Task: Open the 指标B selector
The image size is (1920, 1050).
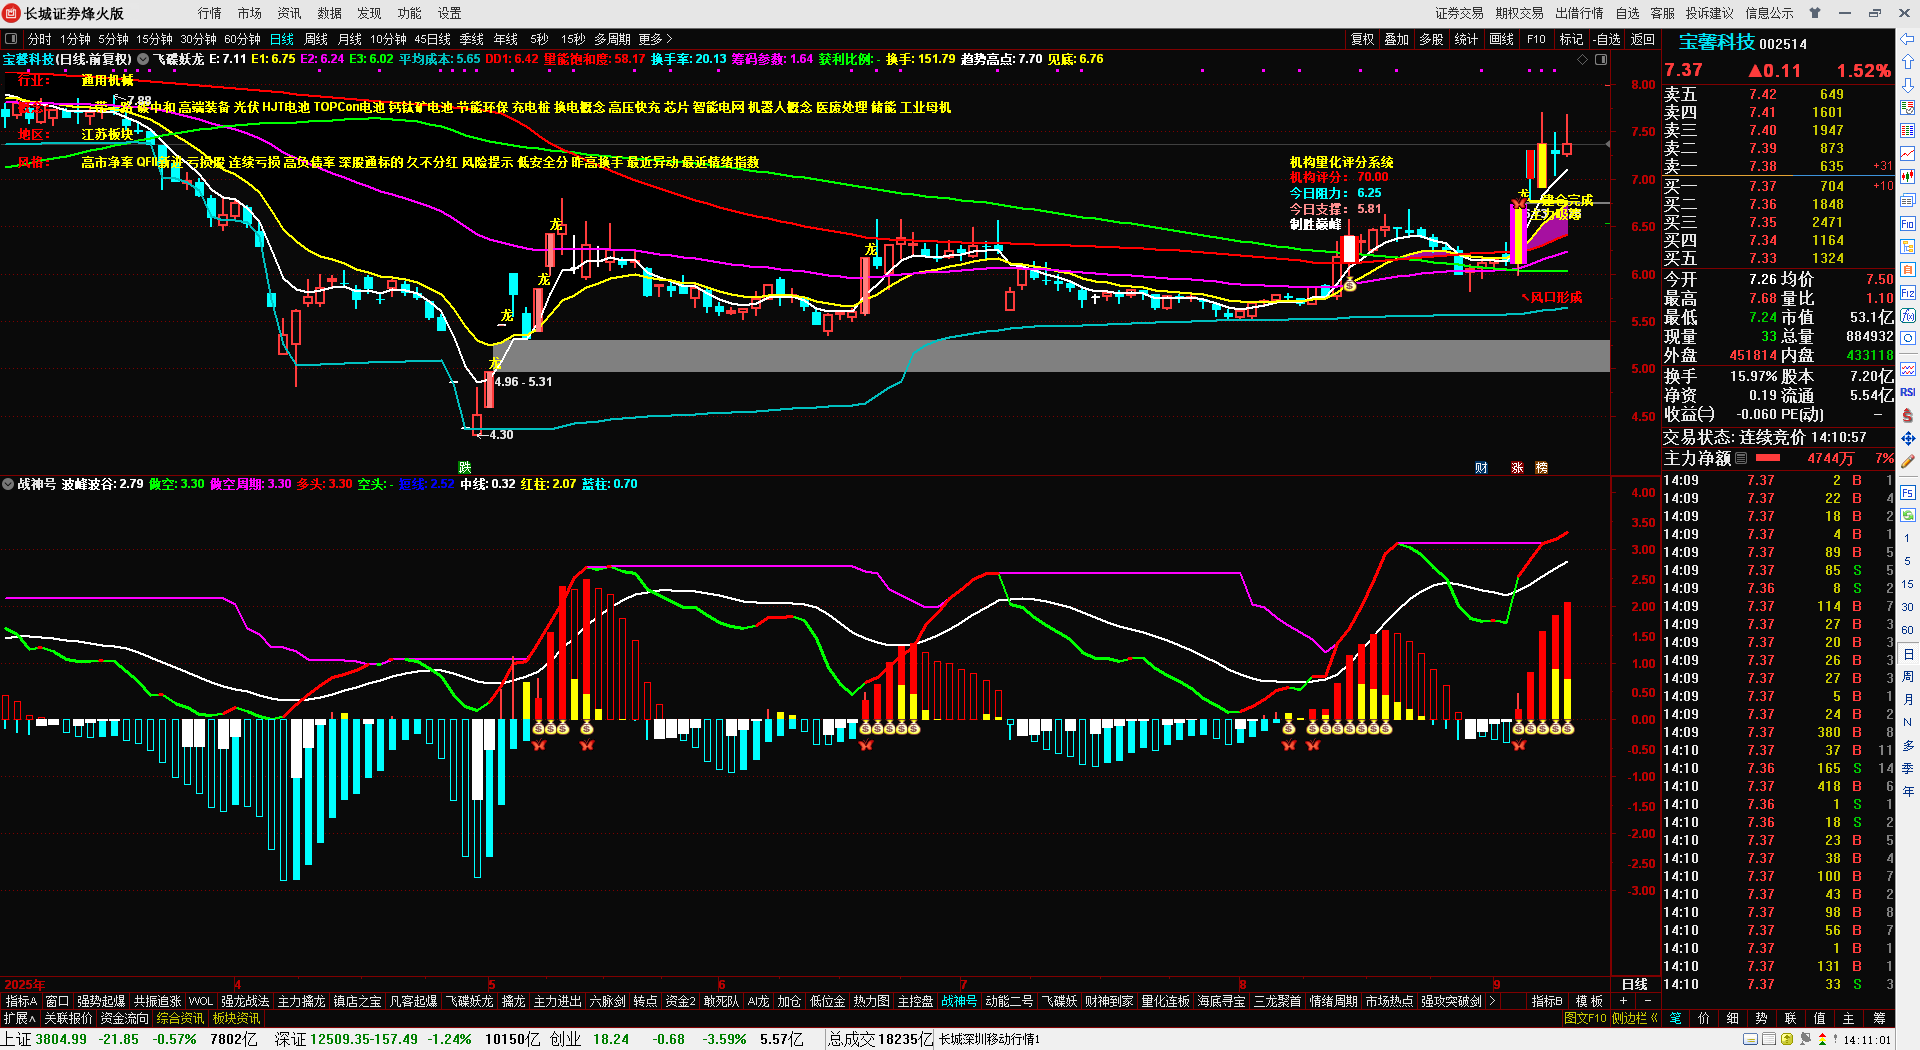Action: click(1547, 1001)
